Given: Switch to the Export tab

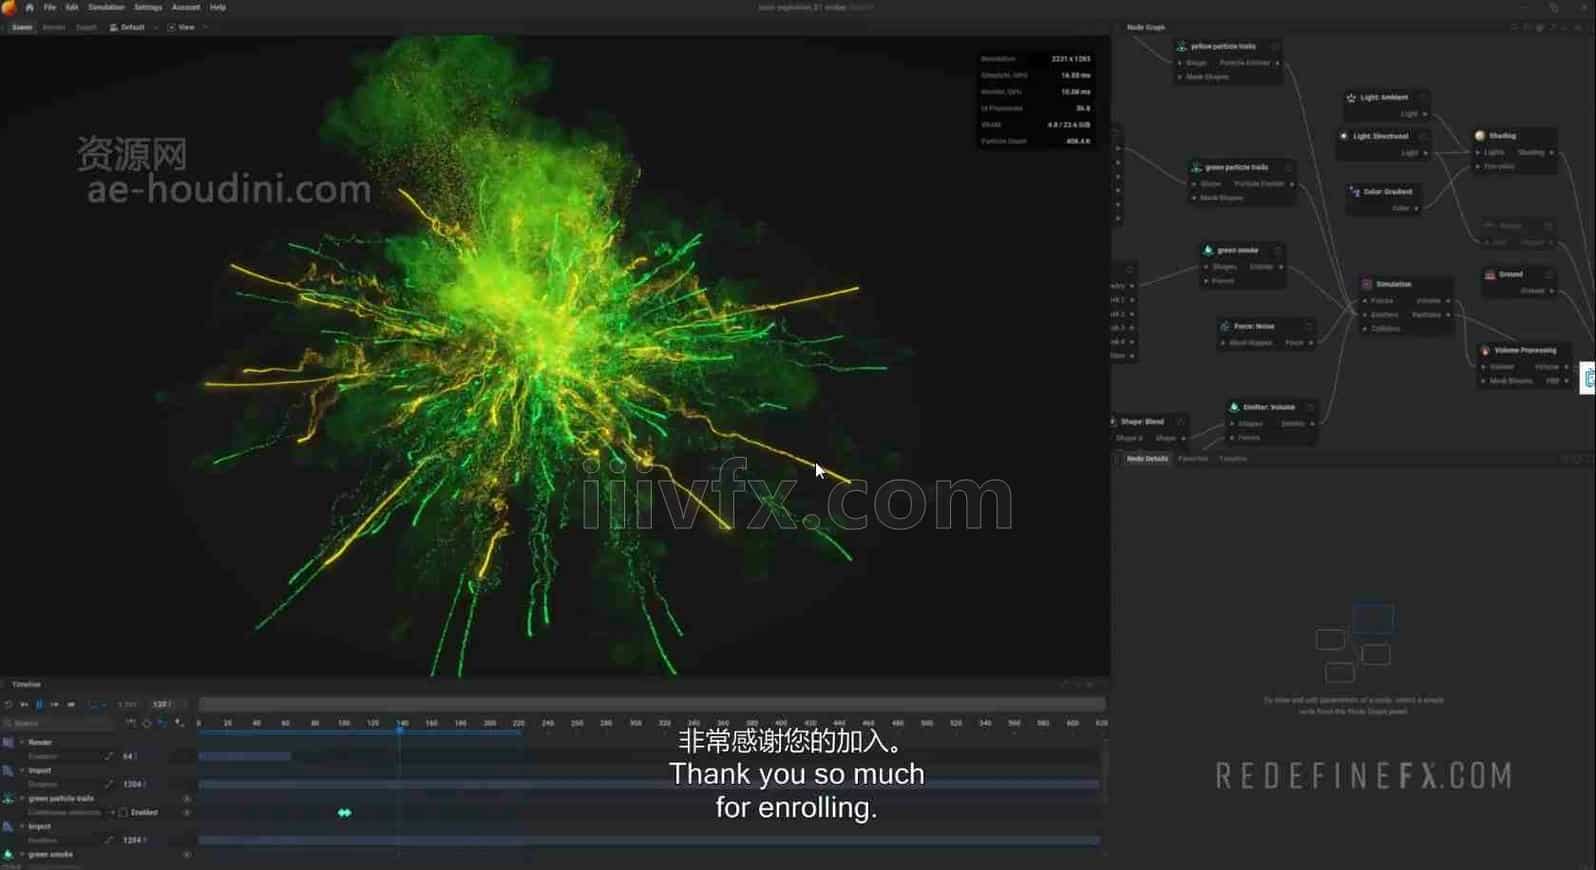Looking at the screenshot, I should coord(87,27).
